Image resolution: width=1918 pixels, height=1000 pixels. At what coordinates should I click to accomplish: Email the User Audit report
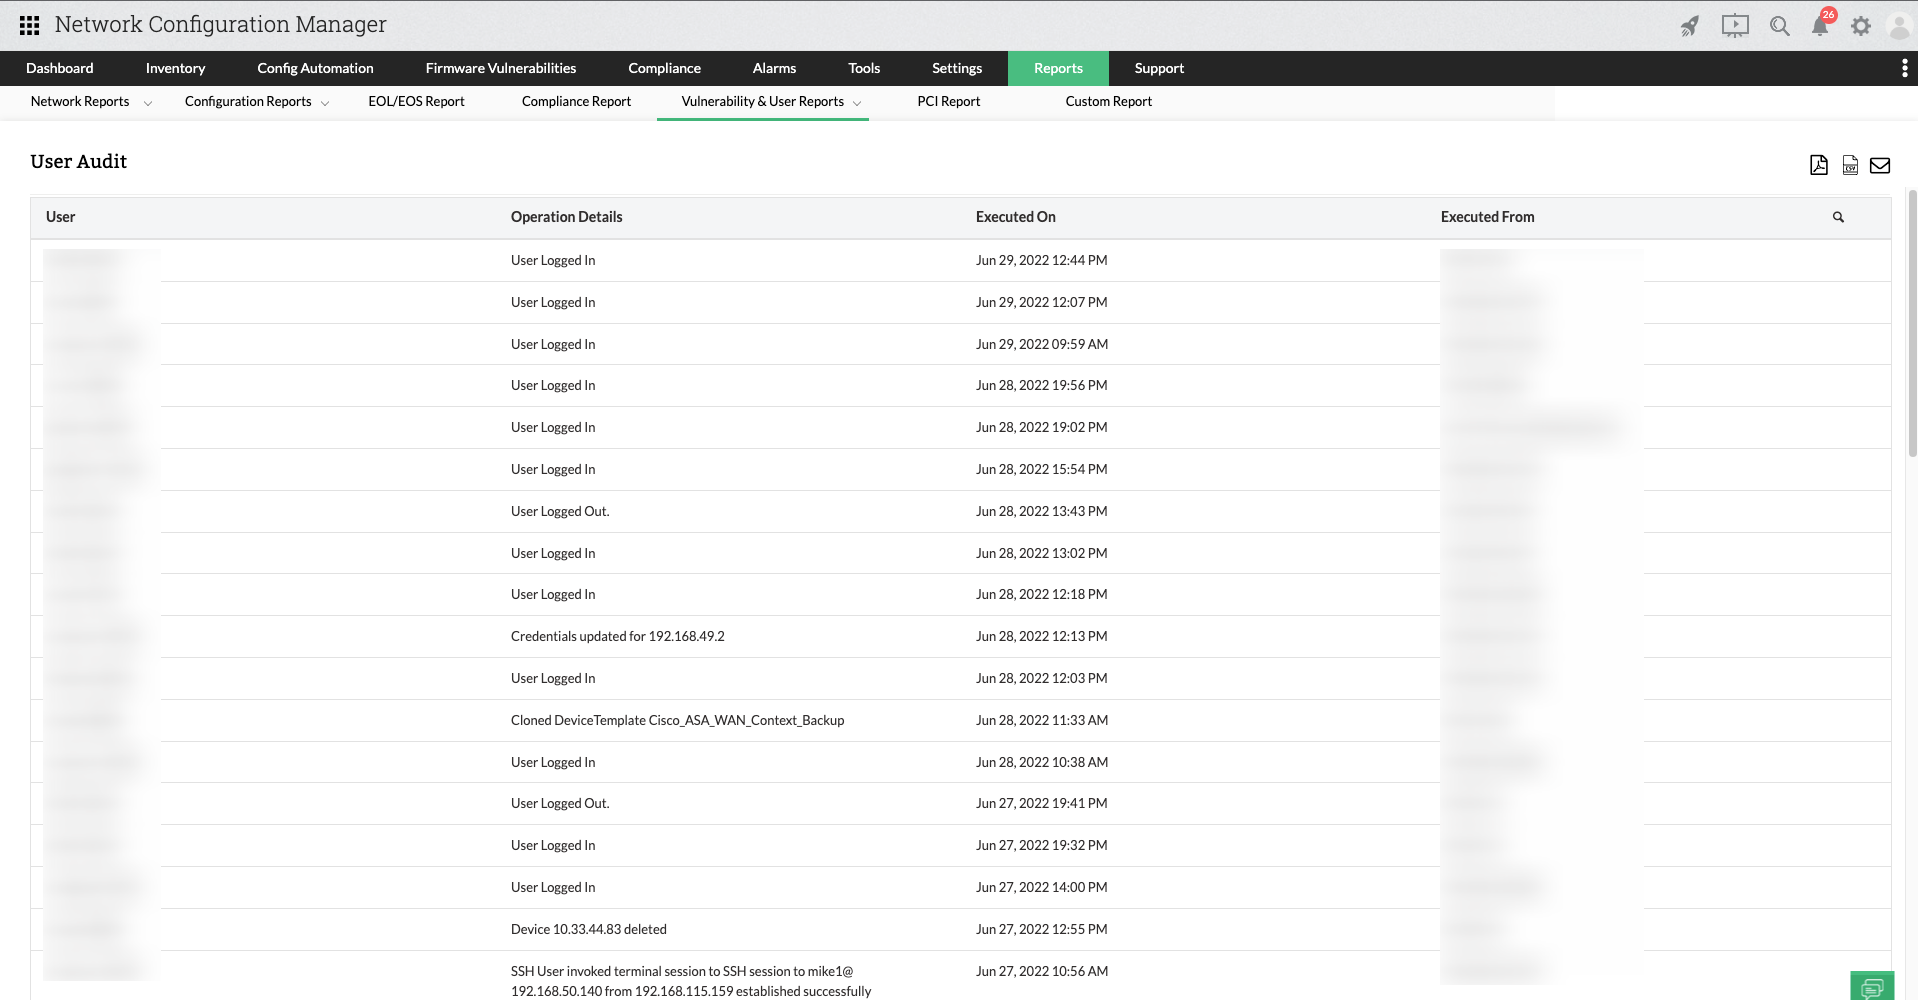[1880, 165]
